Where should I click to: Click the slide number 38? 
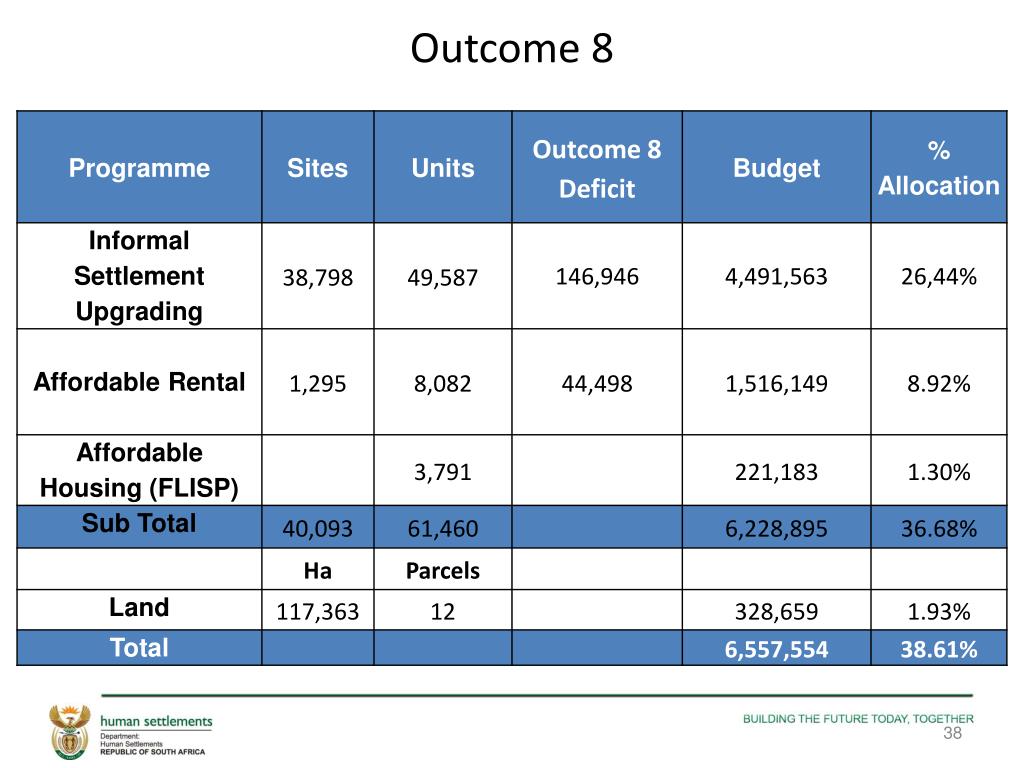pyautogui.click(x=952, y=733)
